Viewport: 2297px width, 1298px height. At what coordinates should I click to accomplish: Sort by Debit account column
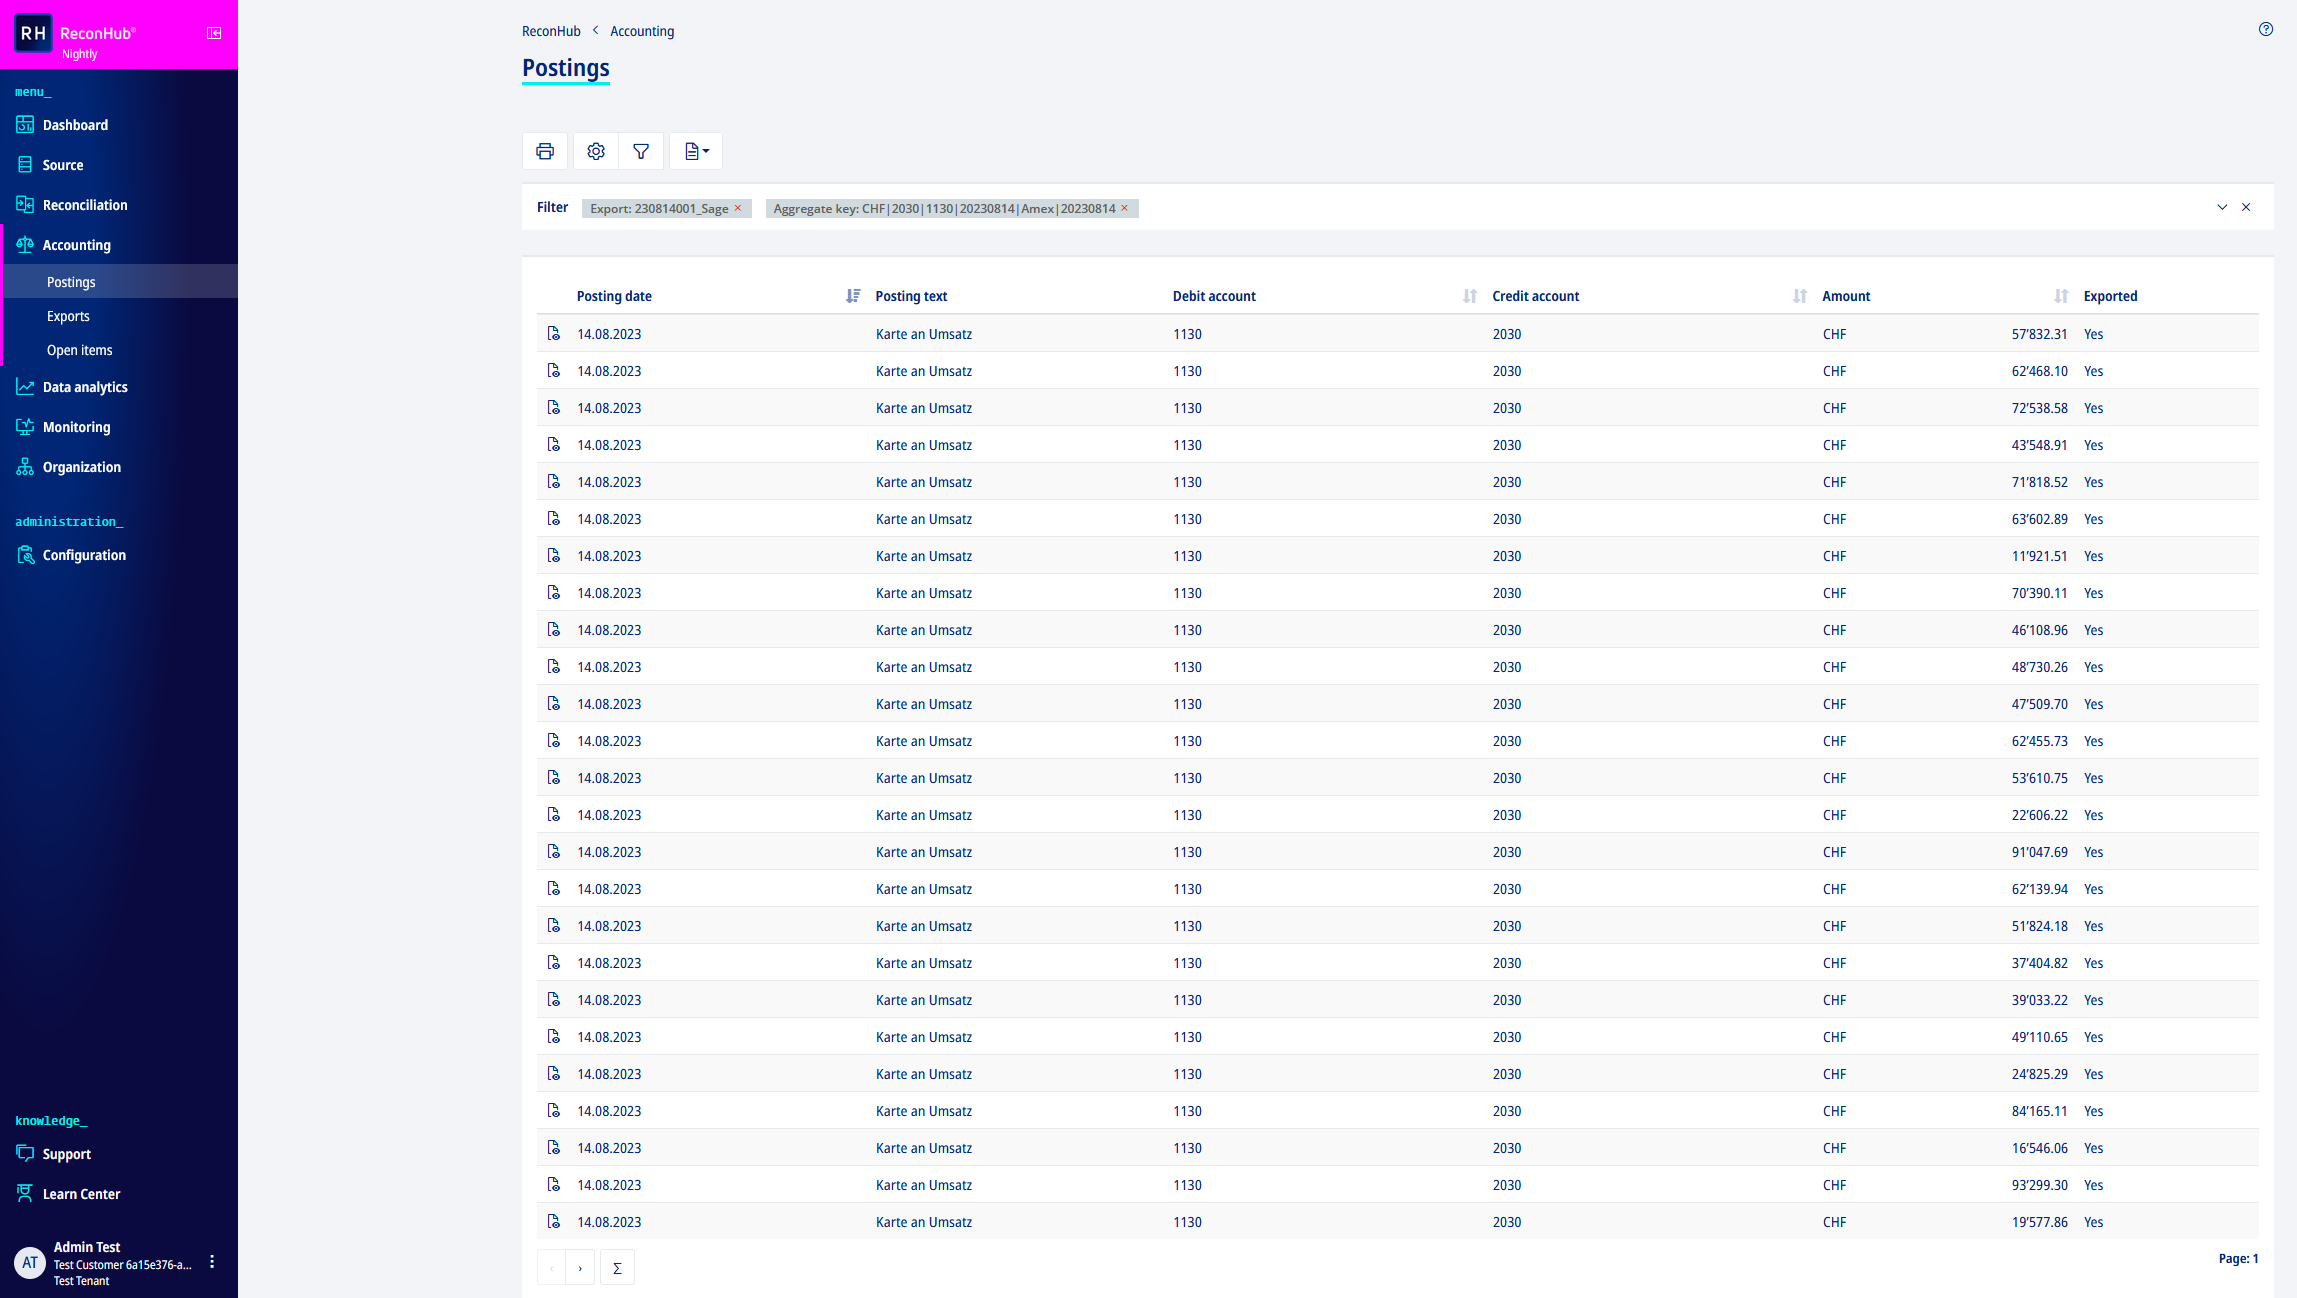(1470, 296)
